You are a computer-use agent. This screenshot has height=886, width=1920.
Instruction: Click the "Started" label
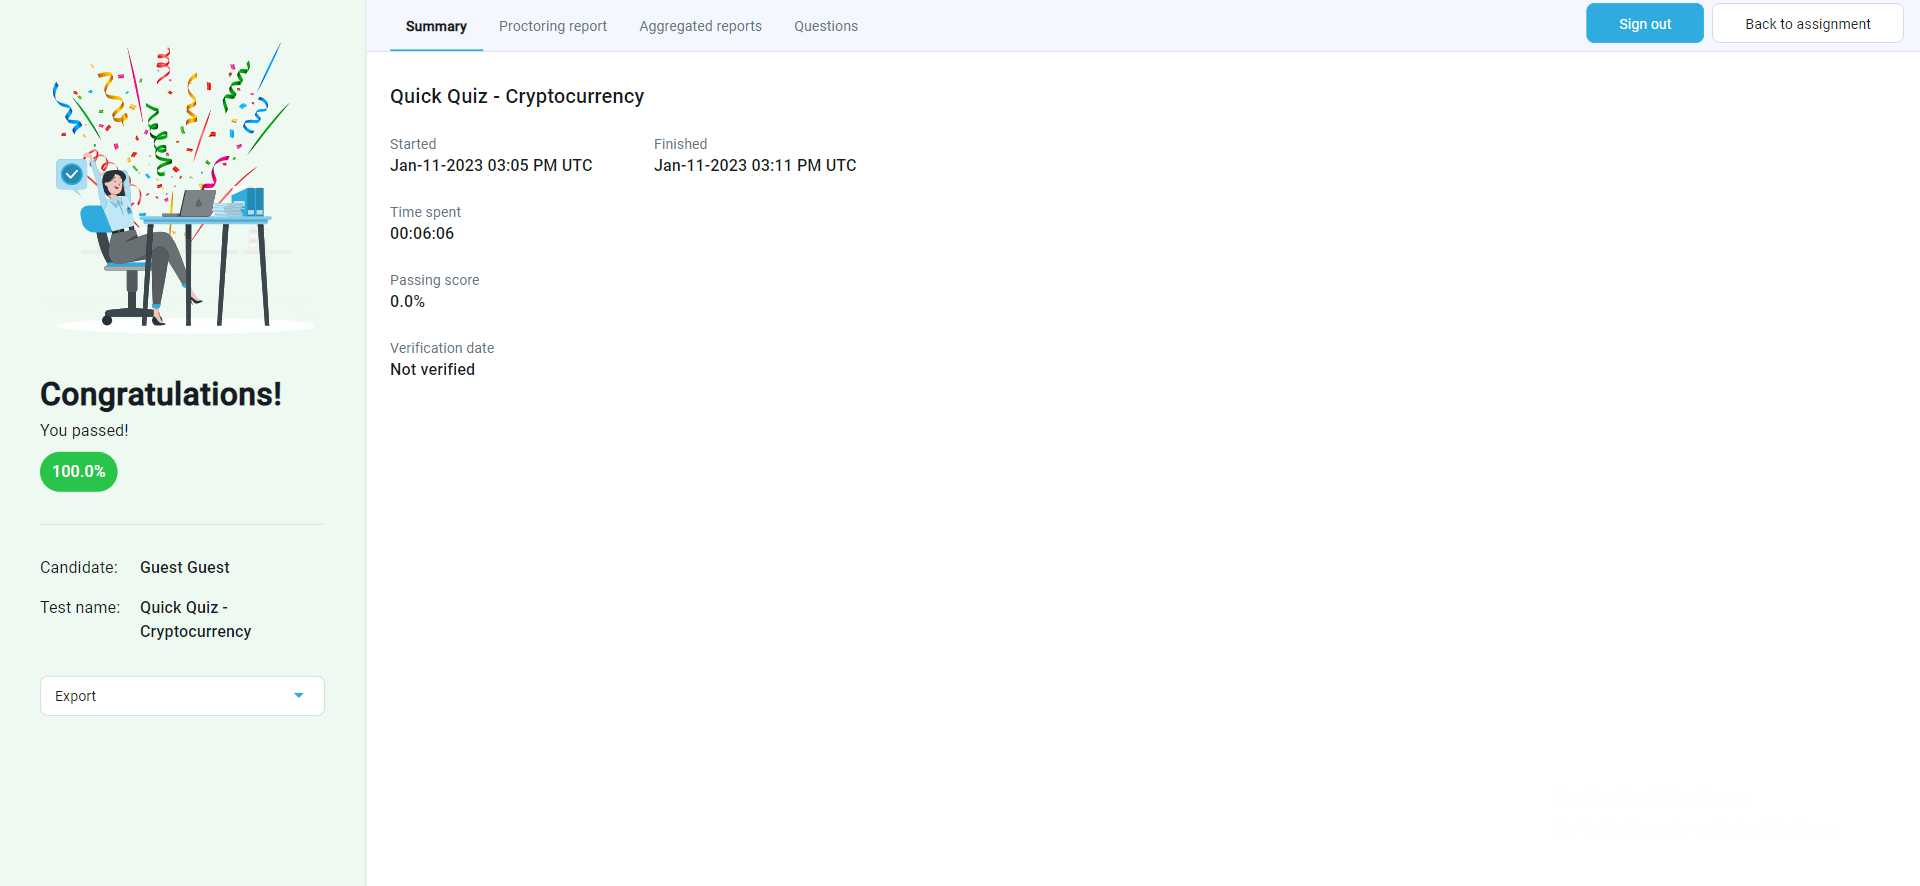pos(413,144)
